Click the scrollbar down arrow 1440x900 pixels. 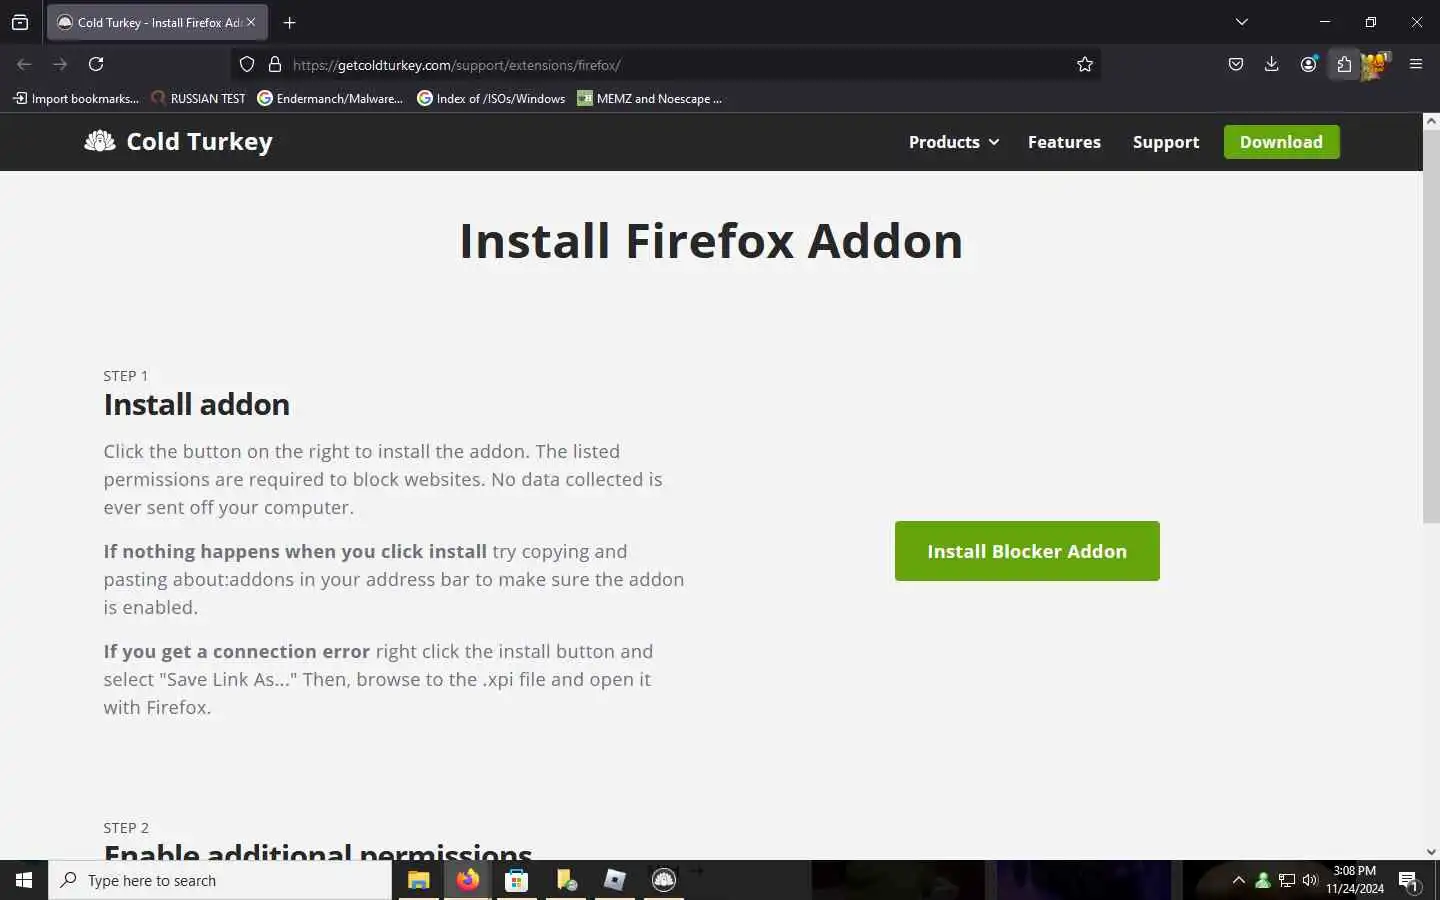click(x=1431, y=852)
